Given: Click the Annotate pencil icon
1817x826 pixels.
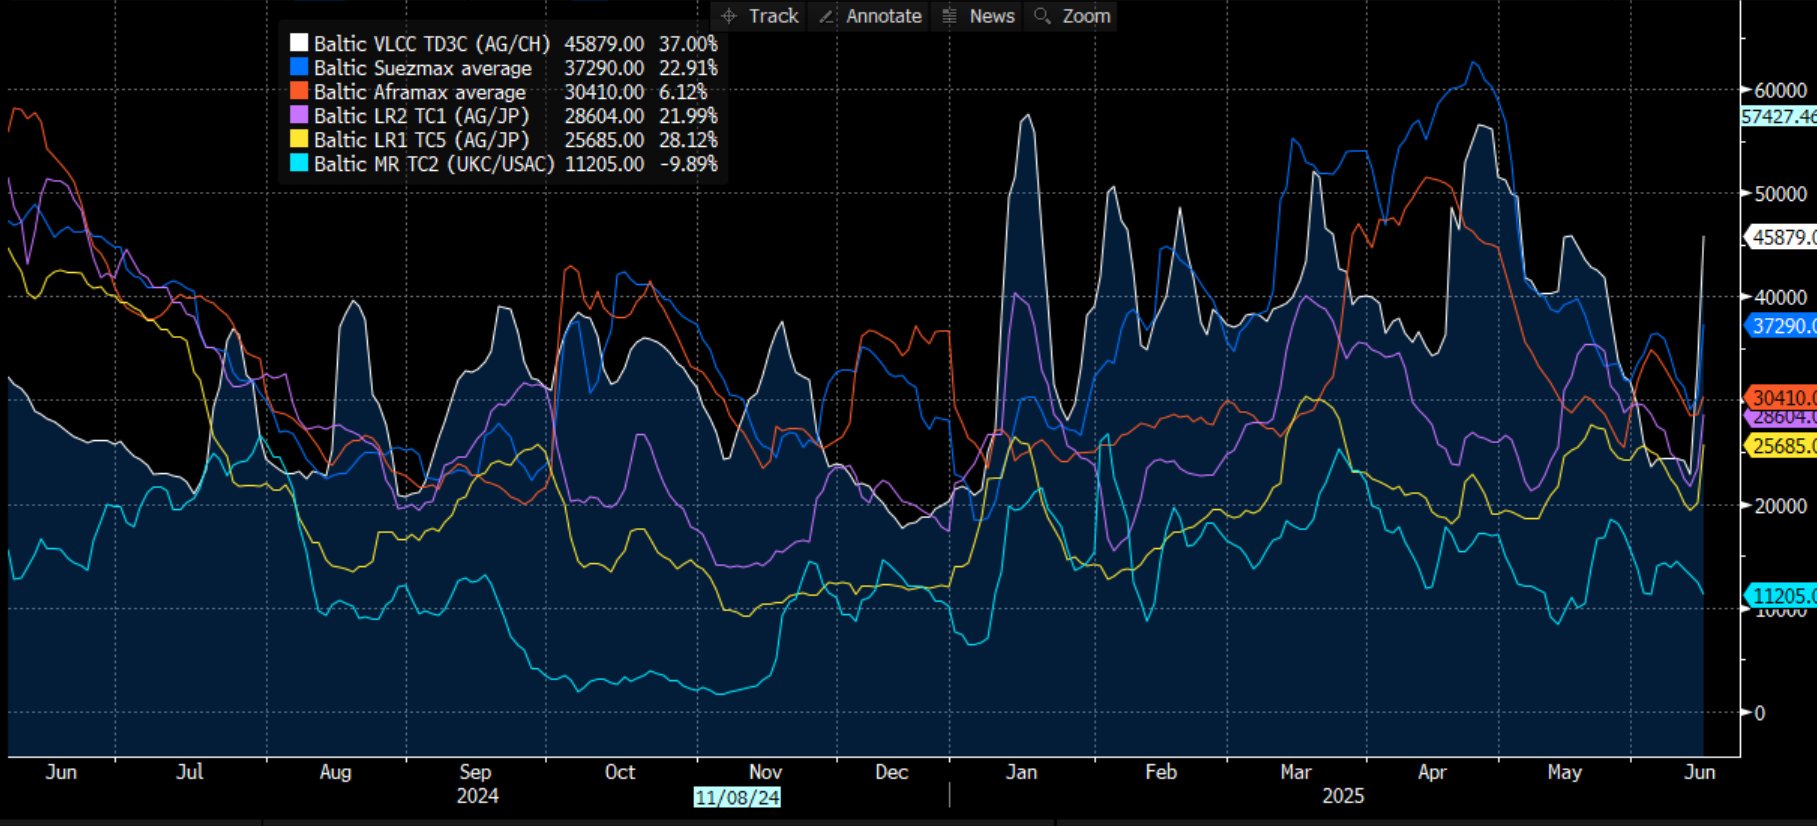Looking at the screenshot, I should point(826,16).
